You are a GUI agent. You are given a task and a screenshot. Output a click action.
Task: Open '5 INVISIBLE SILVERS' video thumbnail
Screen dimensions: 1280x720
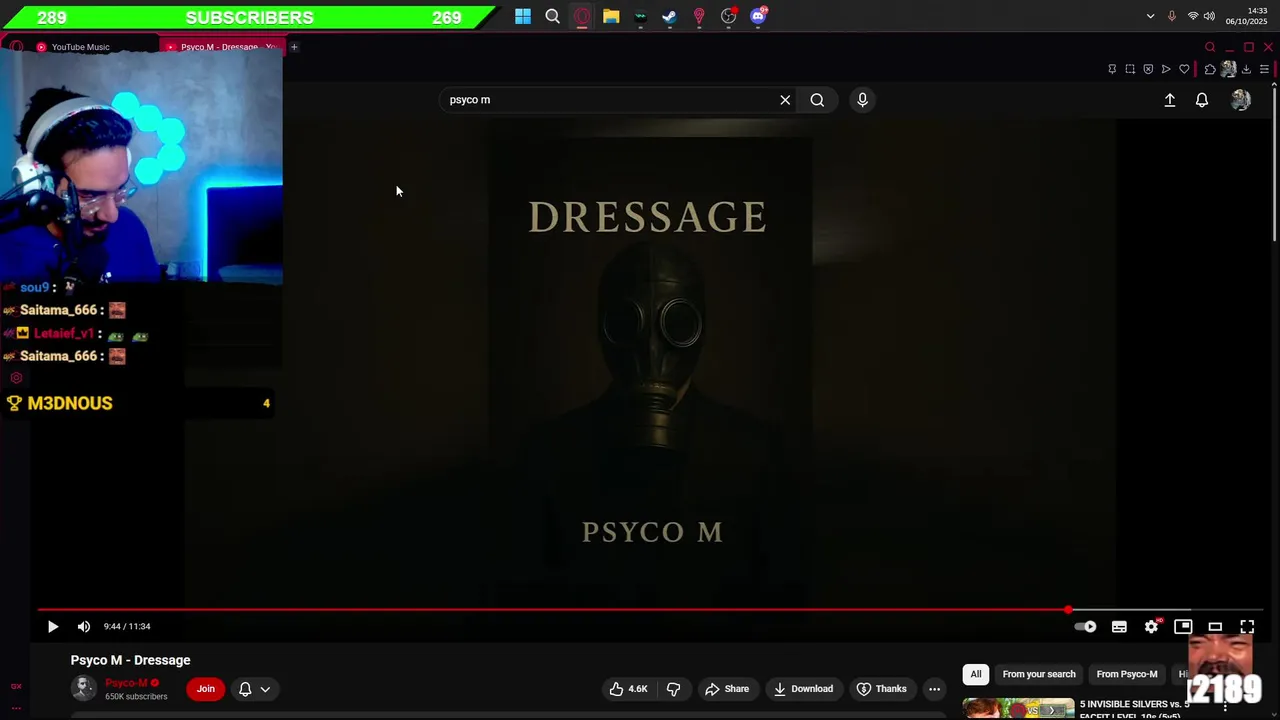pyautogui.click(x=1018, y=708)
